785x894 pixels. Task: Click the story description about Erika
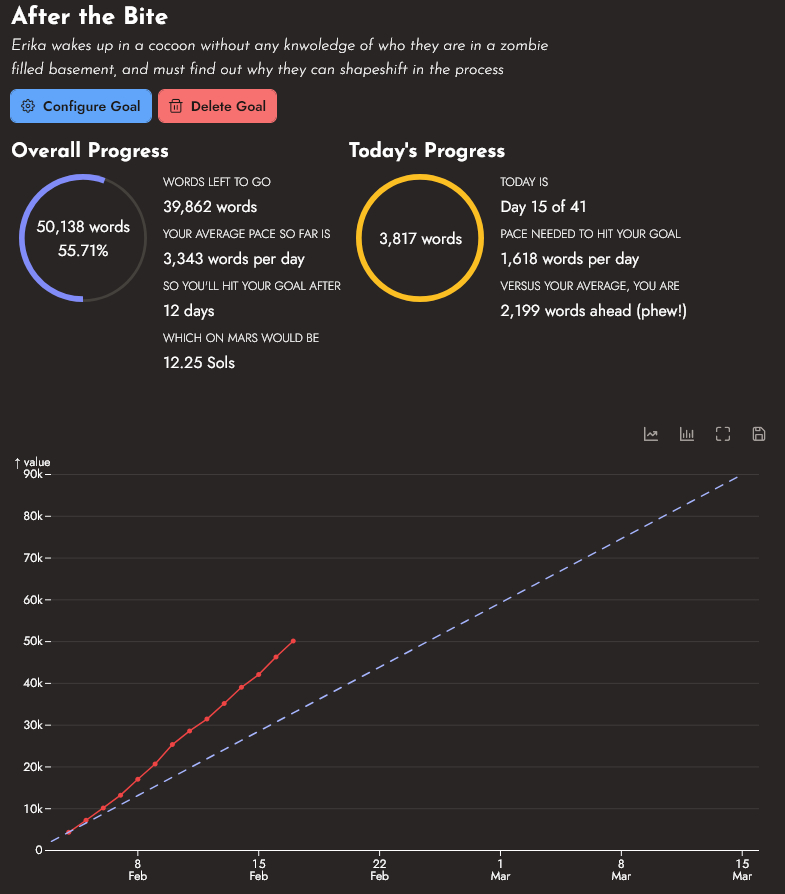tap(279, 57)
